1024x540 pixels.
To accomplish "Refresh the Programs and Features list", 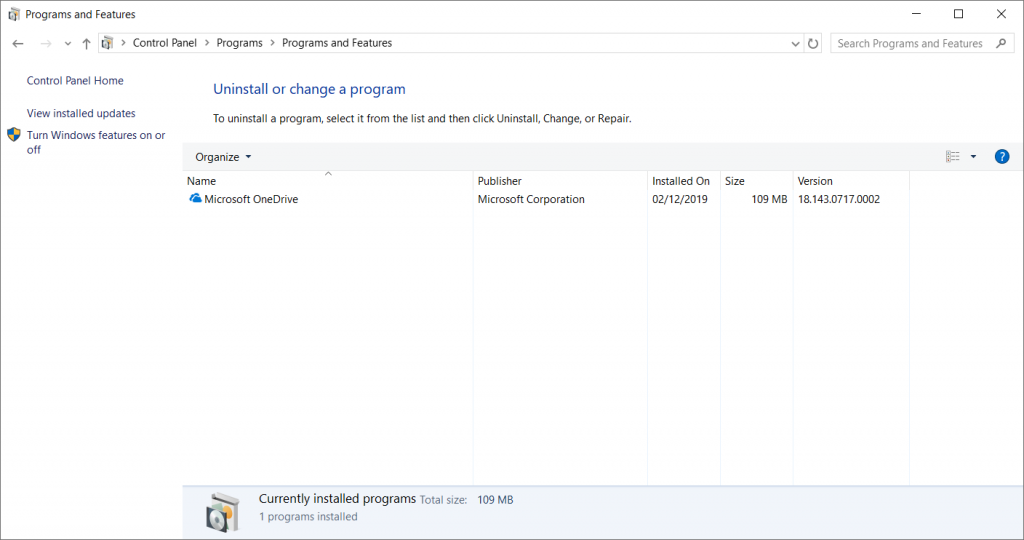I will point(813,43).
